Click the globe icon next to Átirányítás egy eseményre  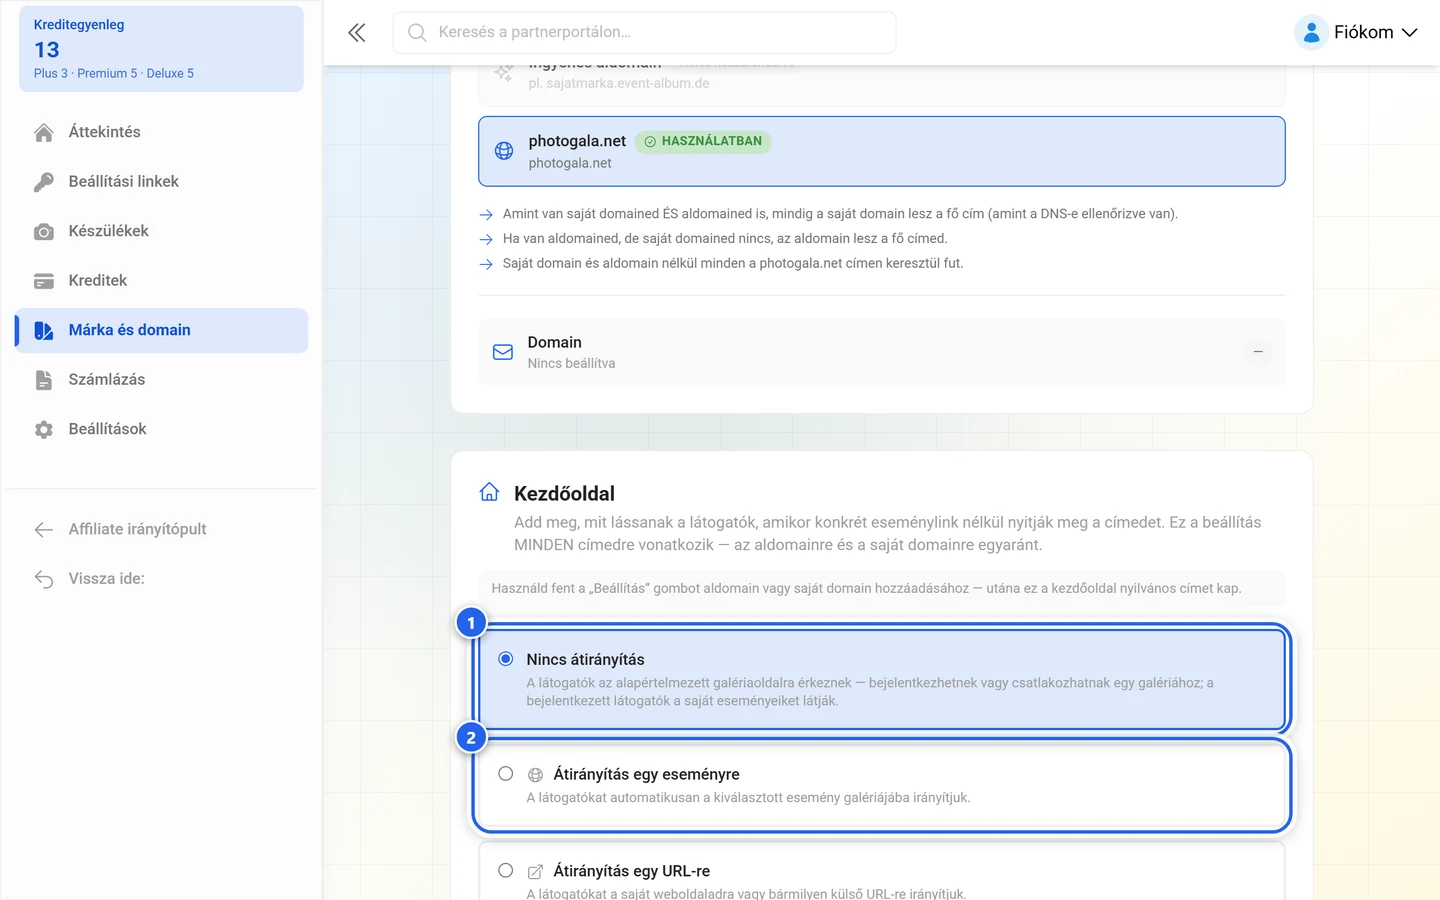[535, 774]
